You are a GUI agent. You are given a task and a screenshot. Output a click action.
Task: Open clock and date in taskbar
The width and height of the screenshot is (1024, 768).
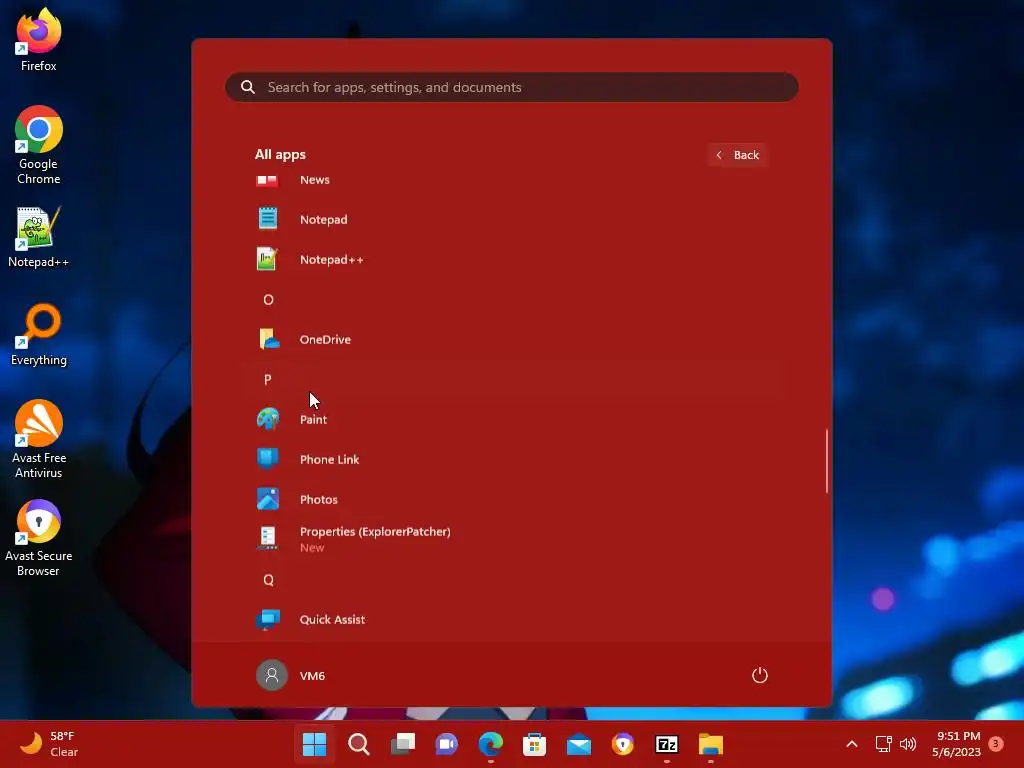point(956,744)
